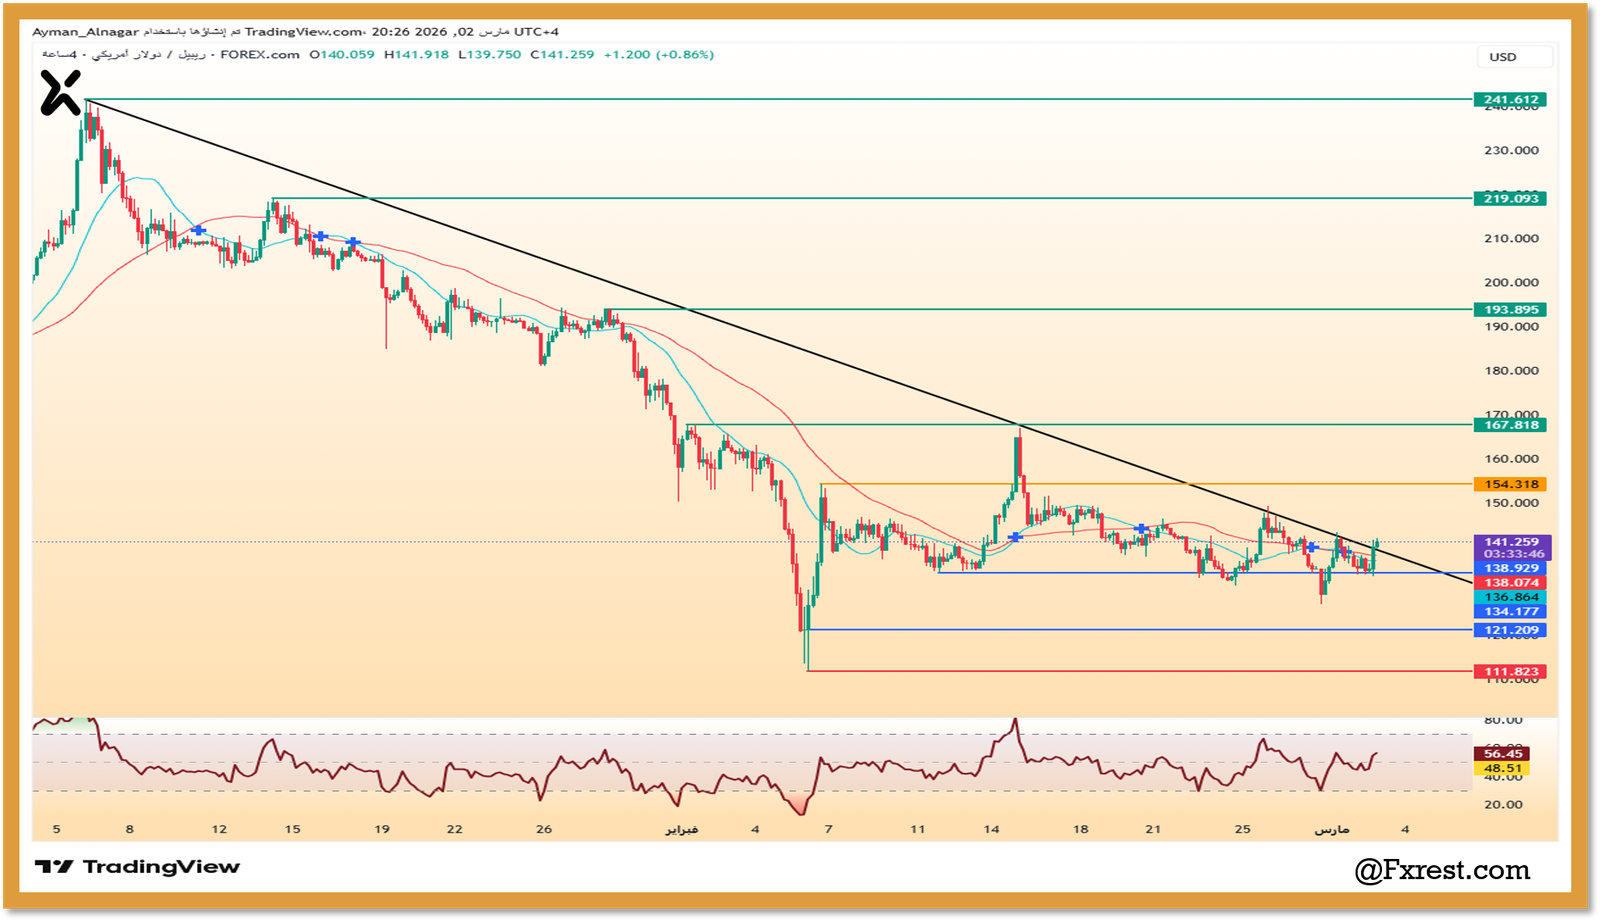Click the TradingView logo icon at bottom left

point(53,867)
